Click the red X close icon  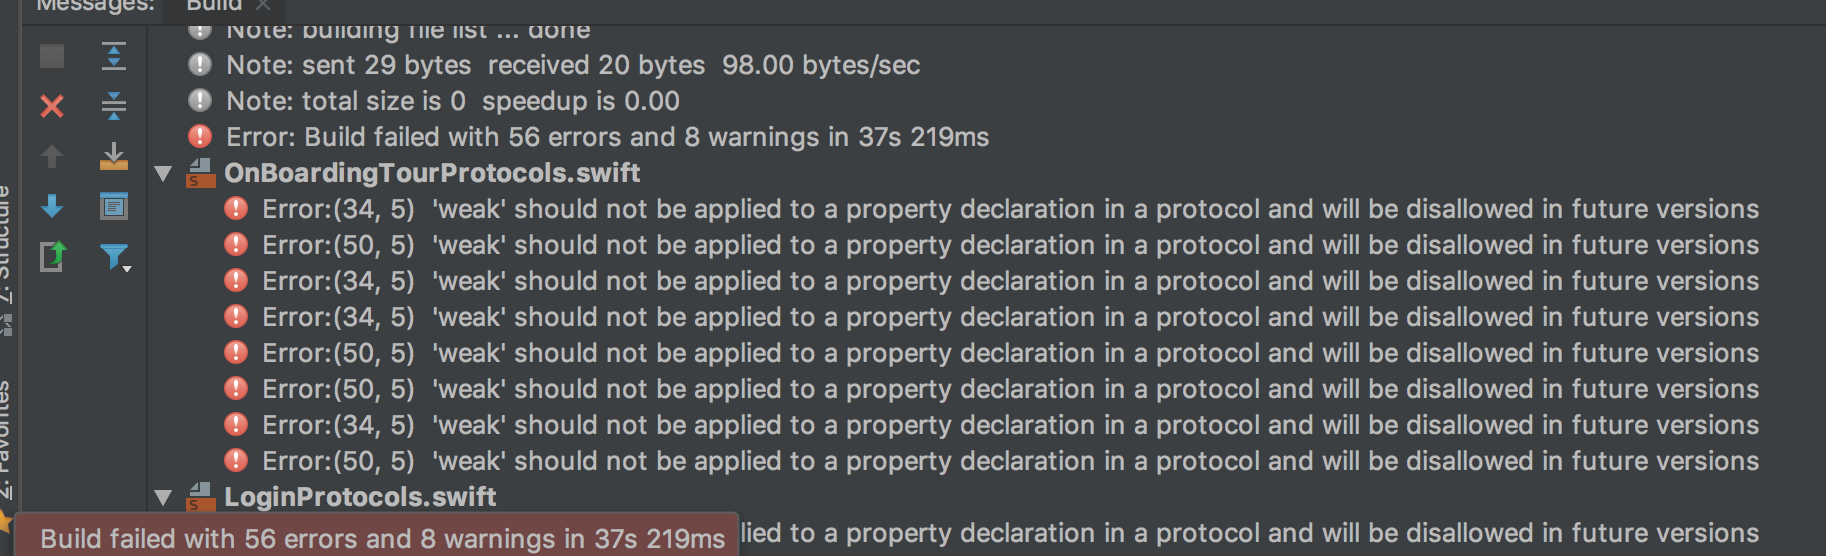52,106
